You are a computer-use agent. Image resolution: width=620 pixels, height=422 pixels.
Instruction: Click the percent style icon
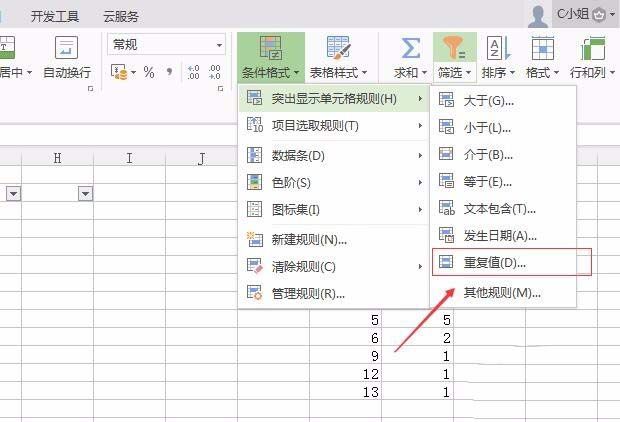(149, 72)
